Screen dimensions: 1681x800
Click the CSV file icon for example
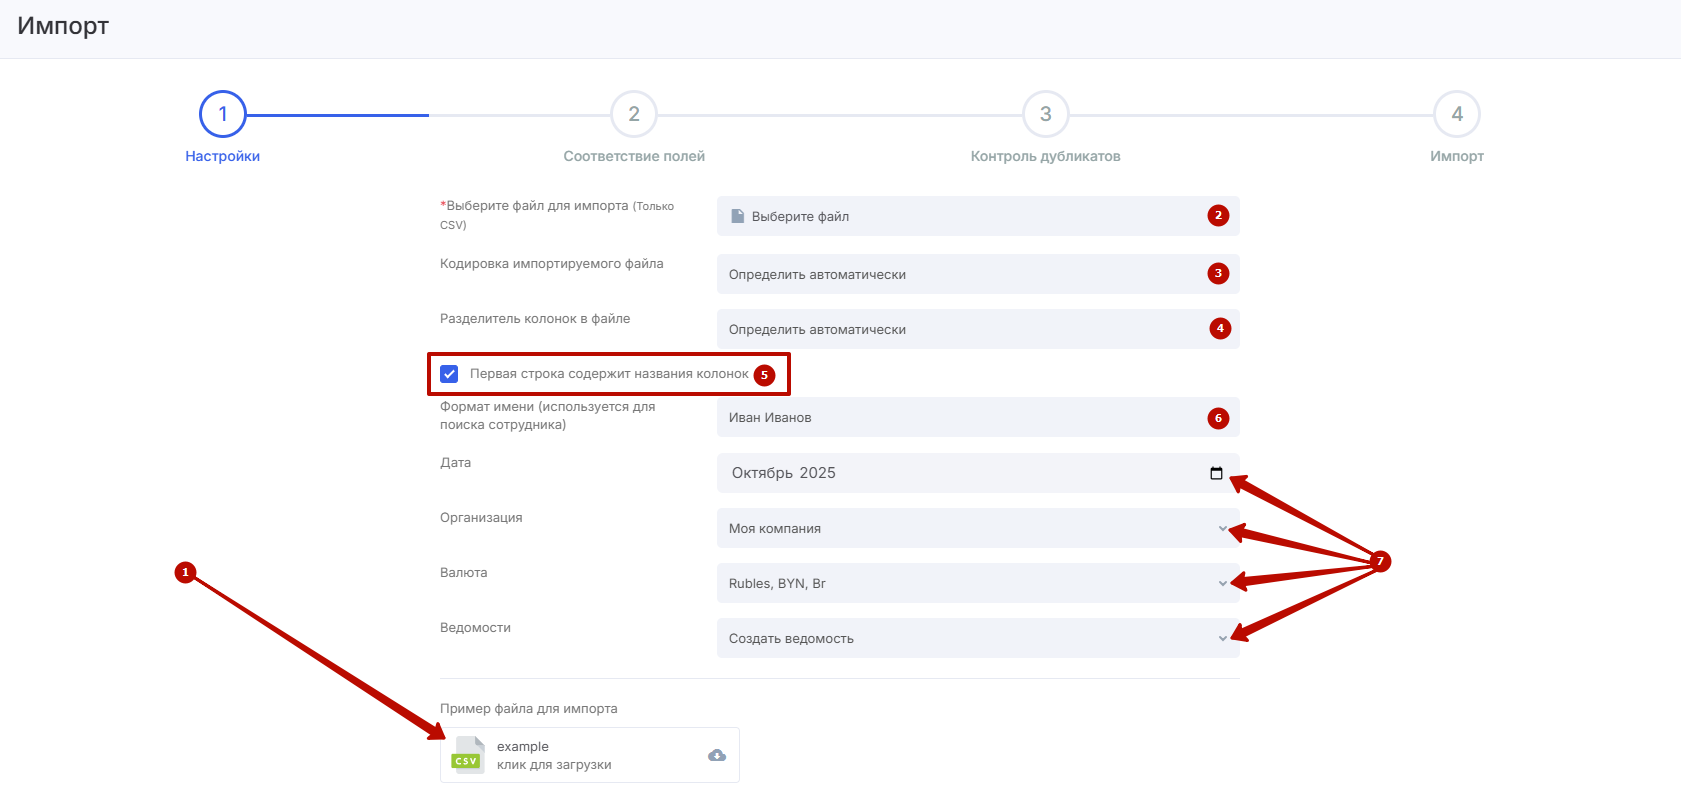click(468, 755)
